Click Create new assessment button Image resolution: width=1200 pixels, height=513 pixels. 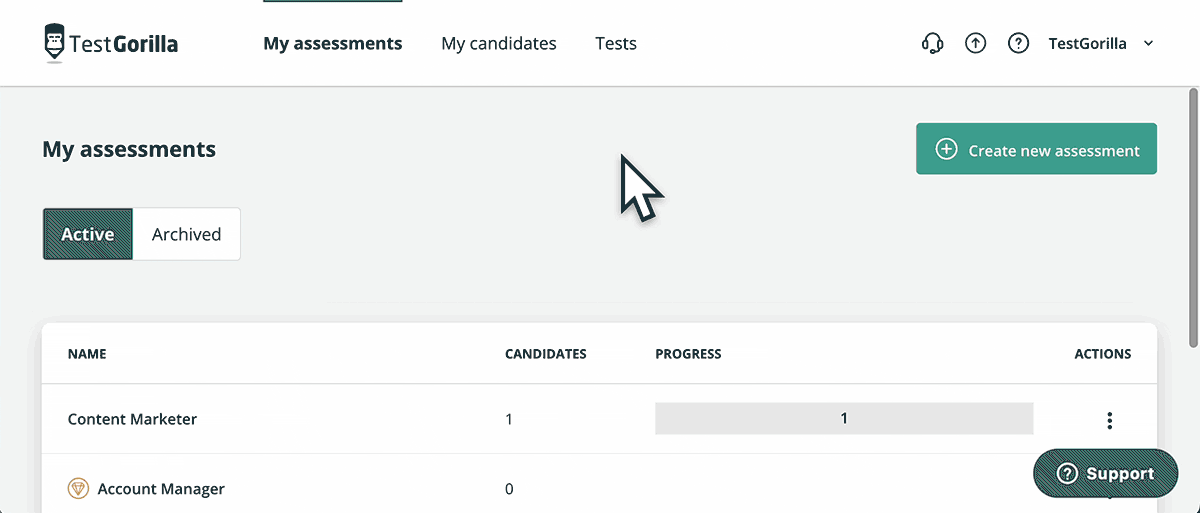click(x=1036, y=149)
